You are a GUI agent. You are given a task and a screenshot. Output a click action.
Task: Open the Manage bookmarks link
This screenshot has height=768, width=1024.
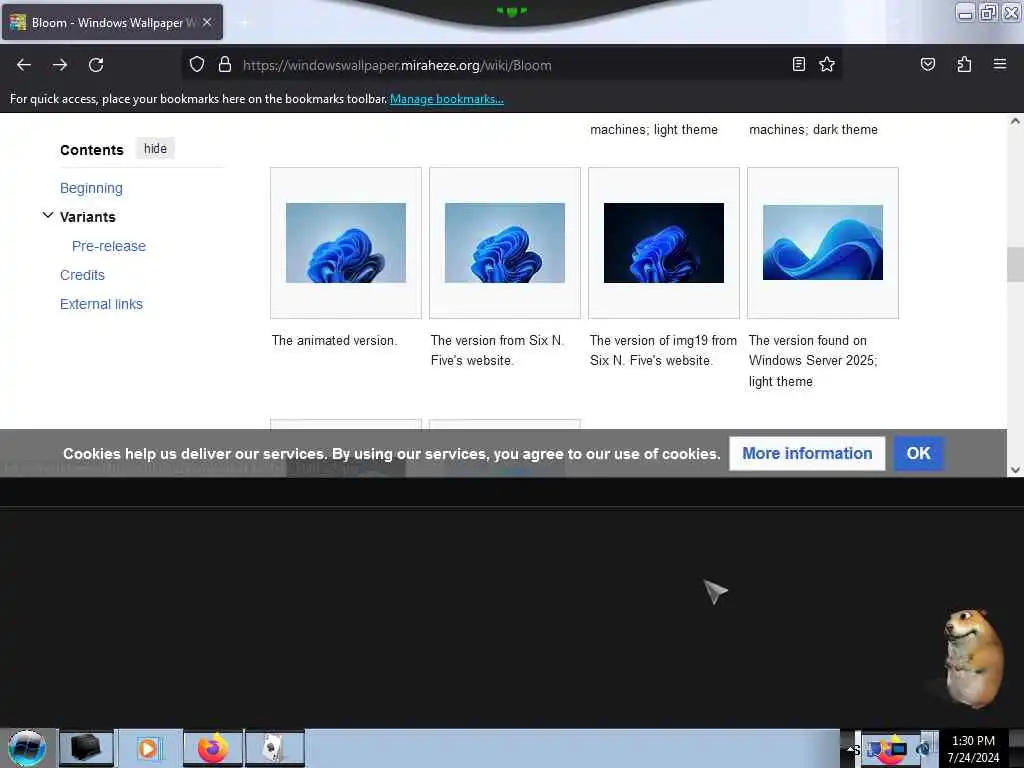(x=447, y=99)
